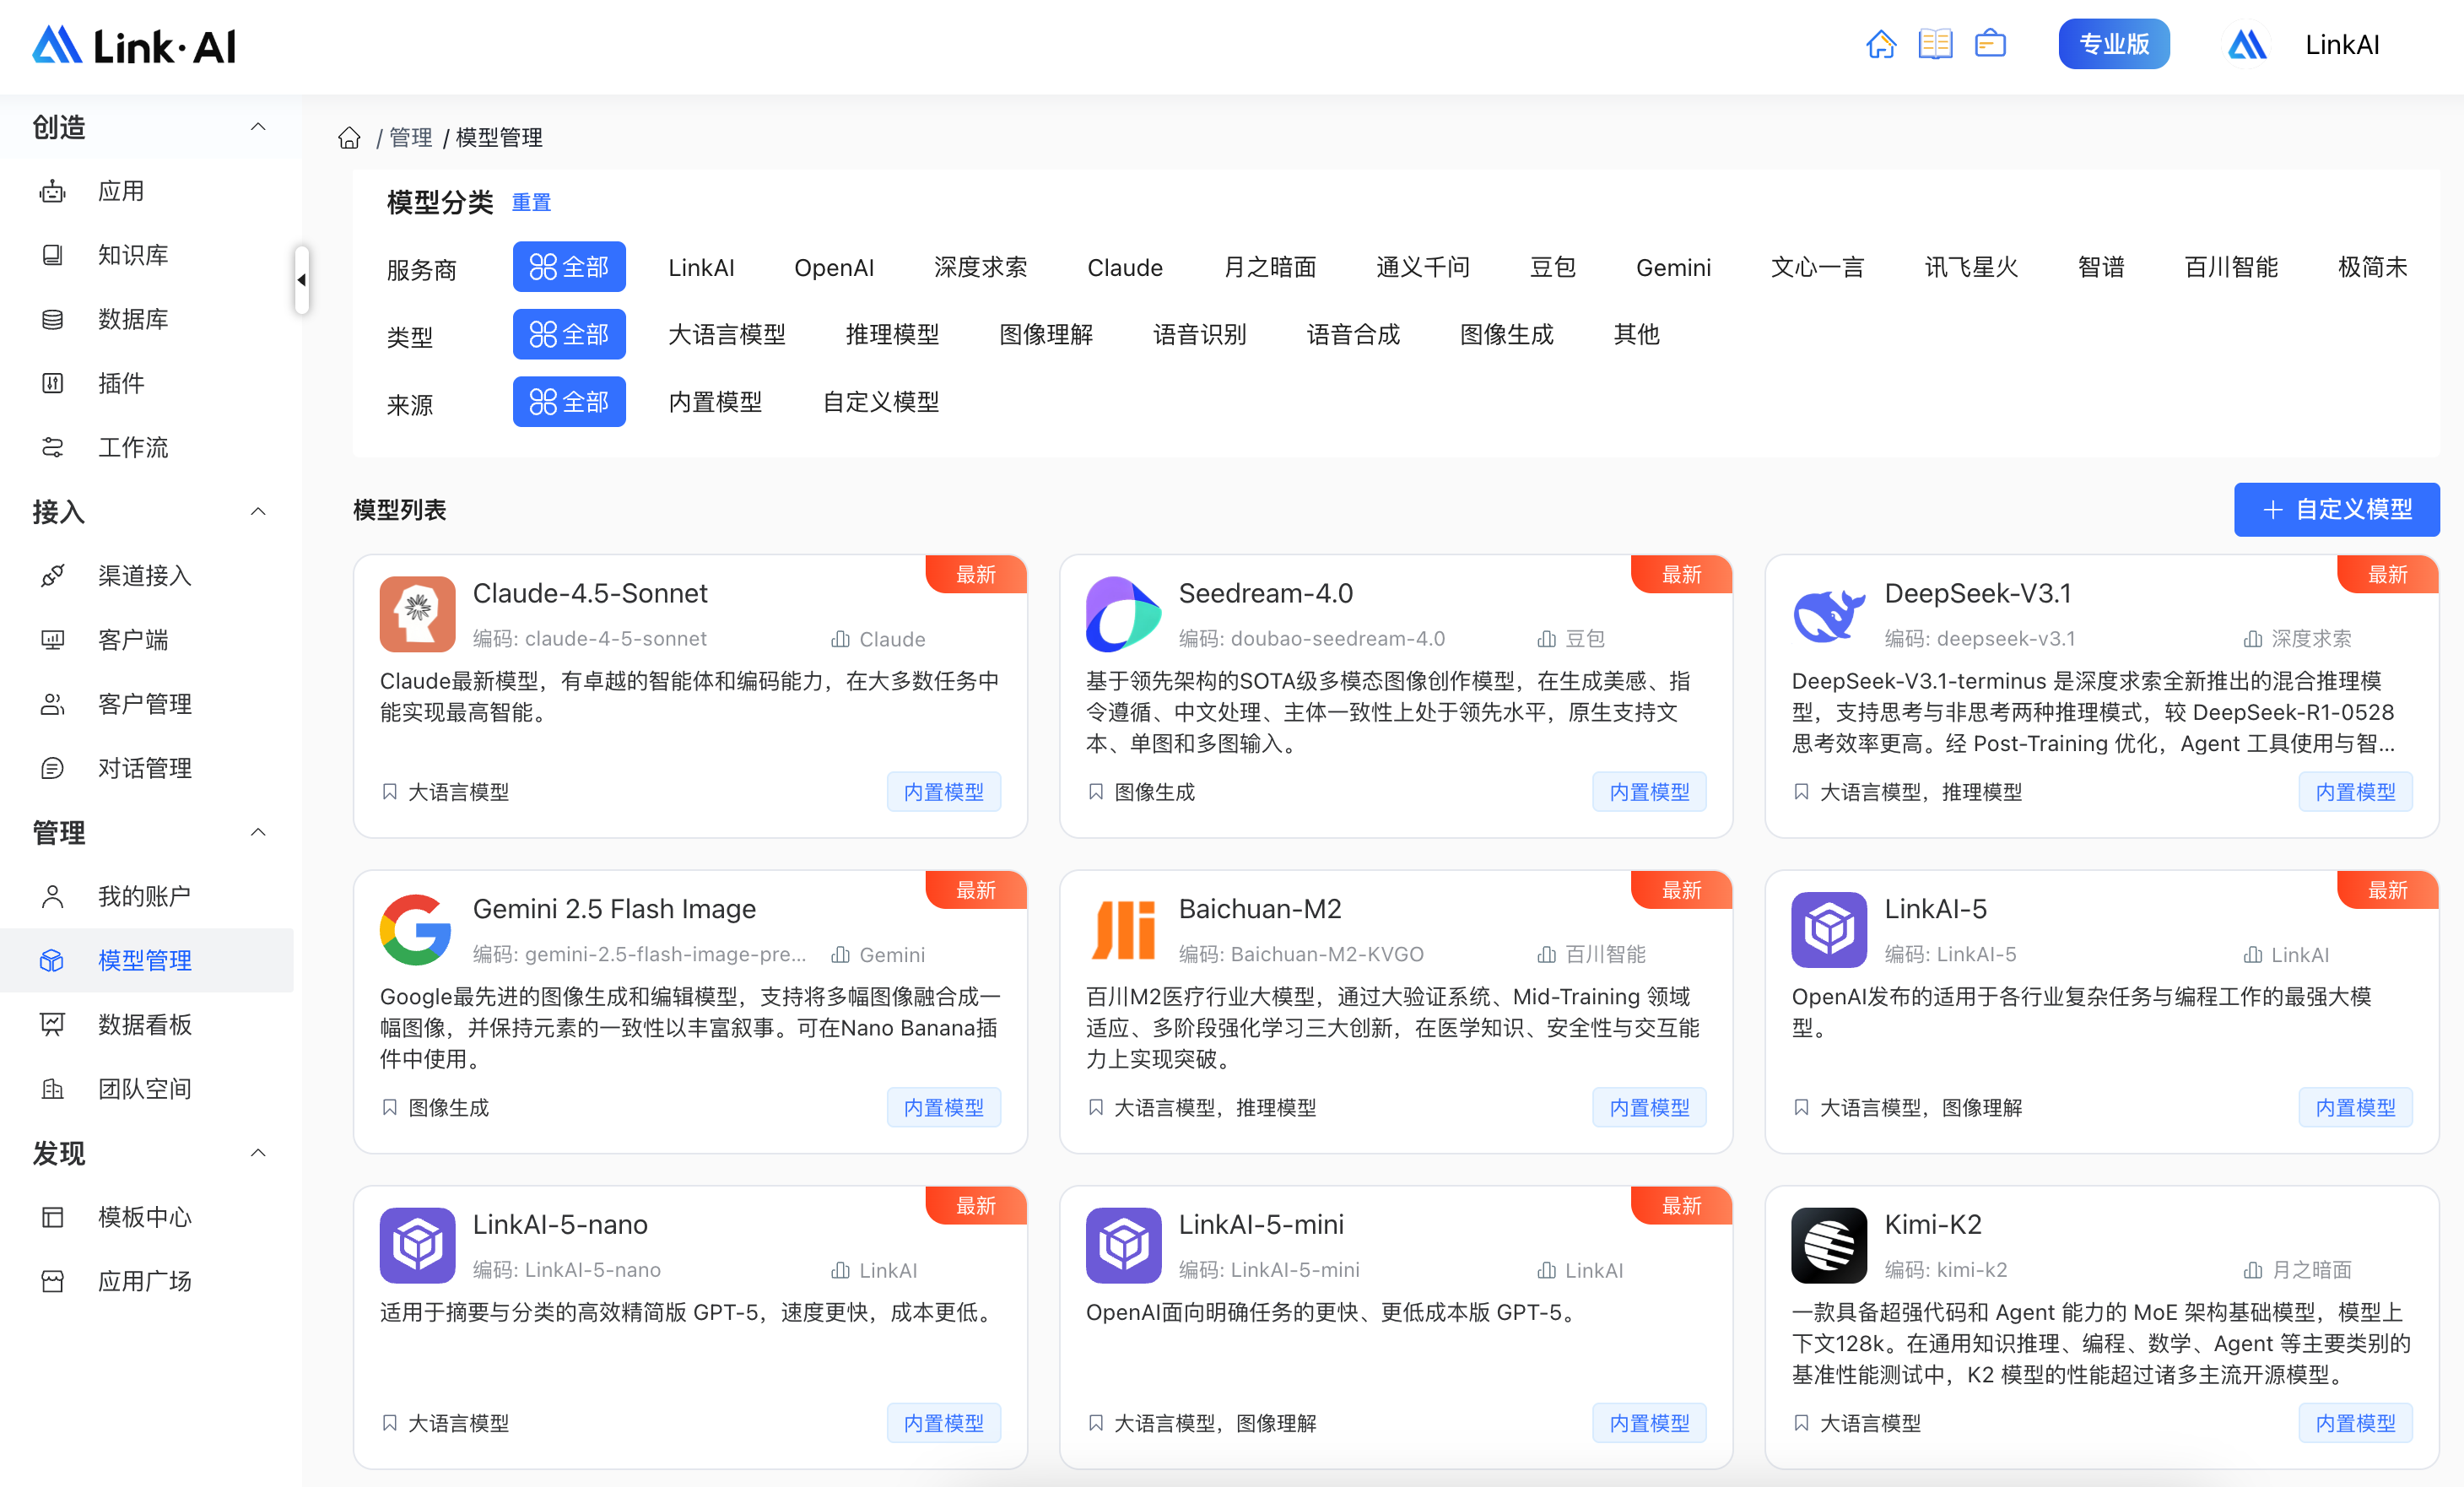Collapse the 发现 sidebar section

tap(258, 1153)
